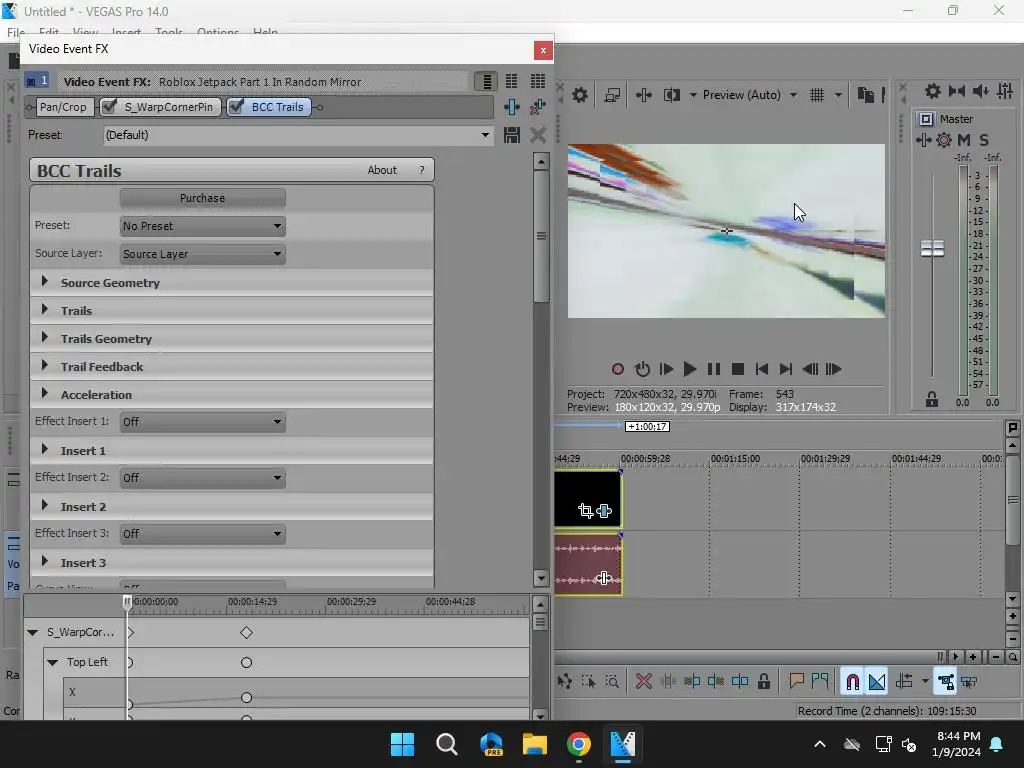Expand the Source Geometry section
The height and width of the screenshot is (768, 1024).
coord(44,281)
